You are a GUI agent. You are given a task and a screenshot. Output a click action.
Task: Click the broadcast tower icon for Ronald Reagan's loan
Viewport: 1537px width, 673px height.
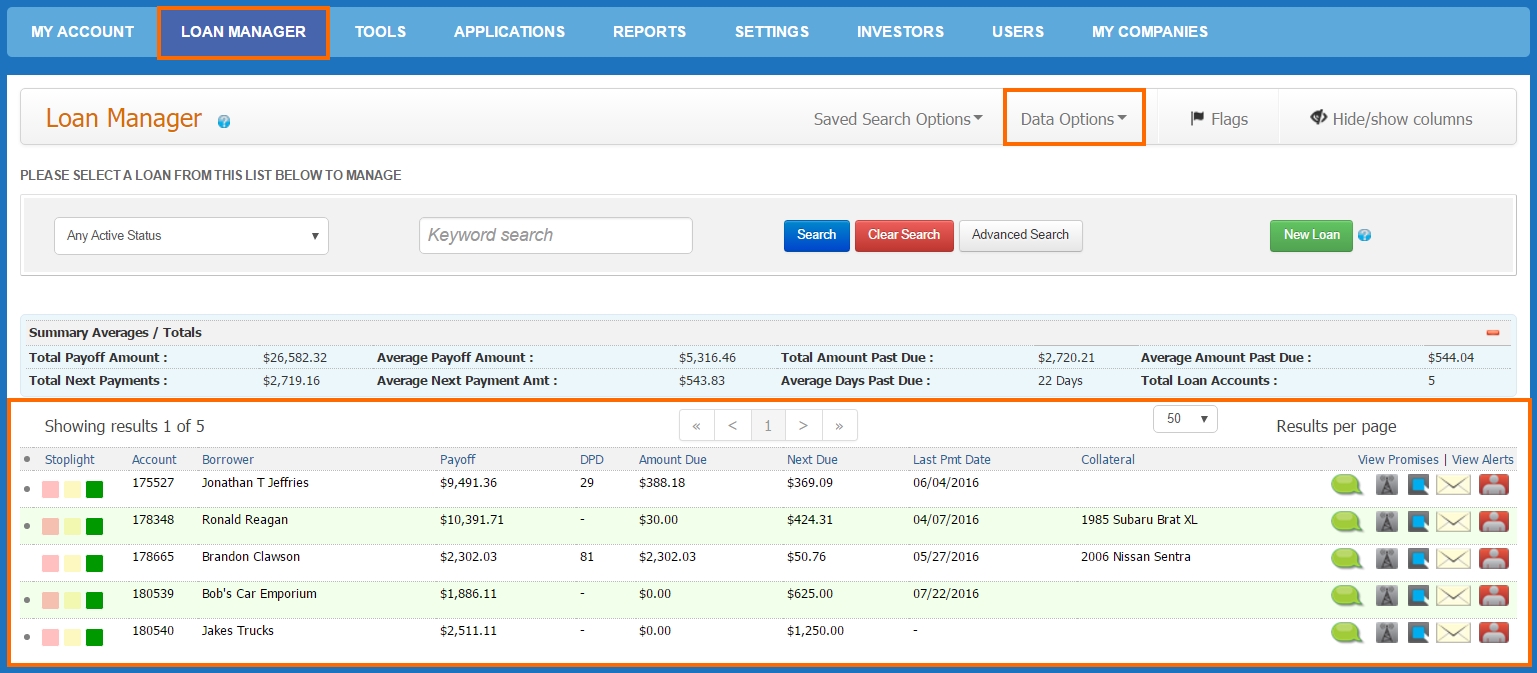pyautogui.click(x=1386, y=521)
